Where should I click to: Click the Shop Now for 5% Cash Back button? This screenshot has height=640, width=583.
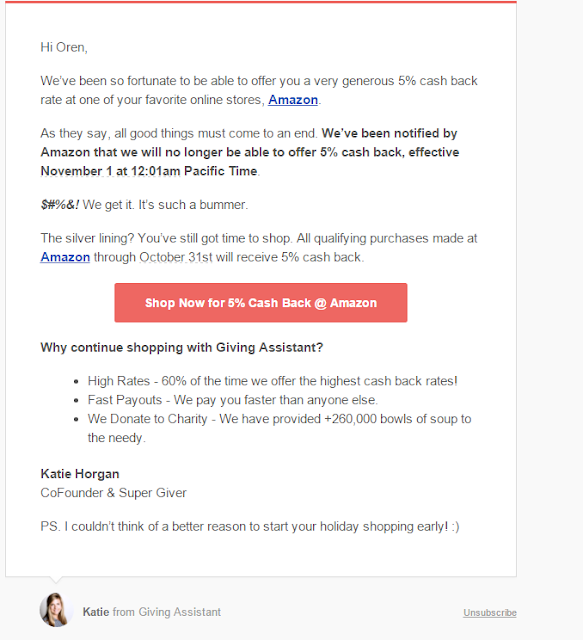[x=260, y=303]
